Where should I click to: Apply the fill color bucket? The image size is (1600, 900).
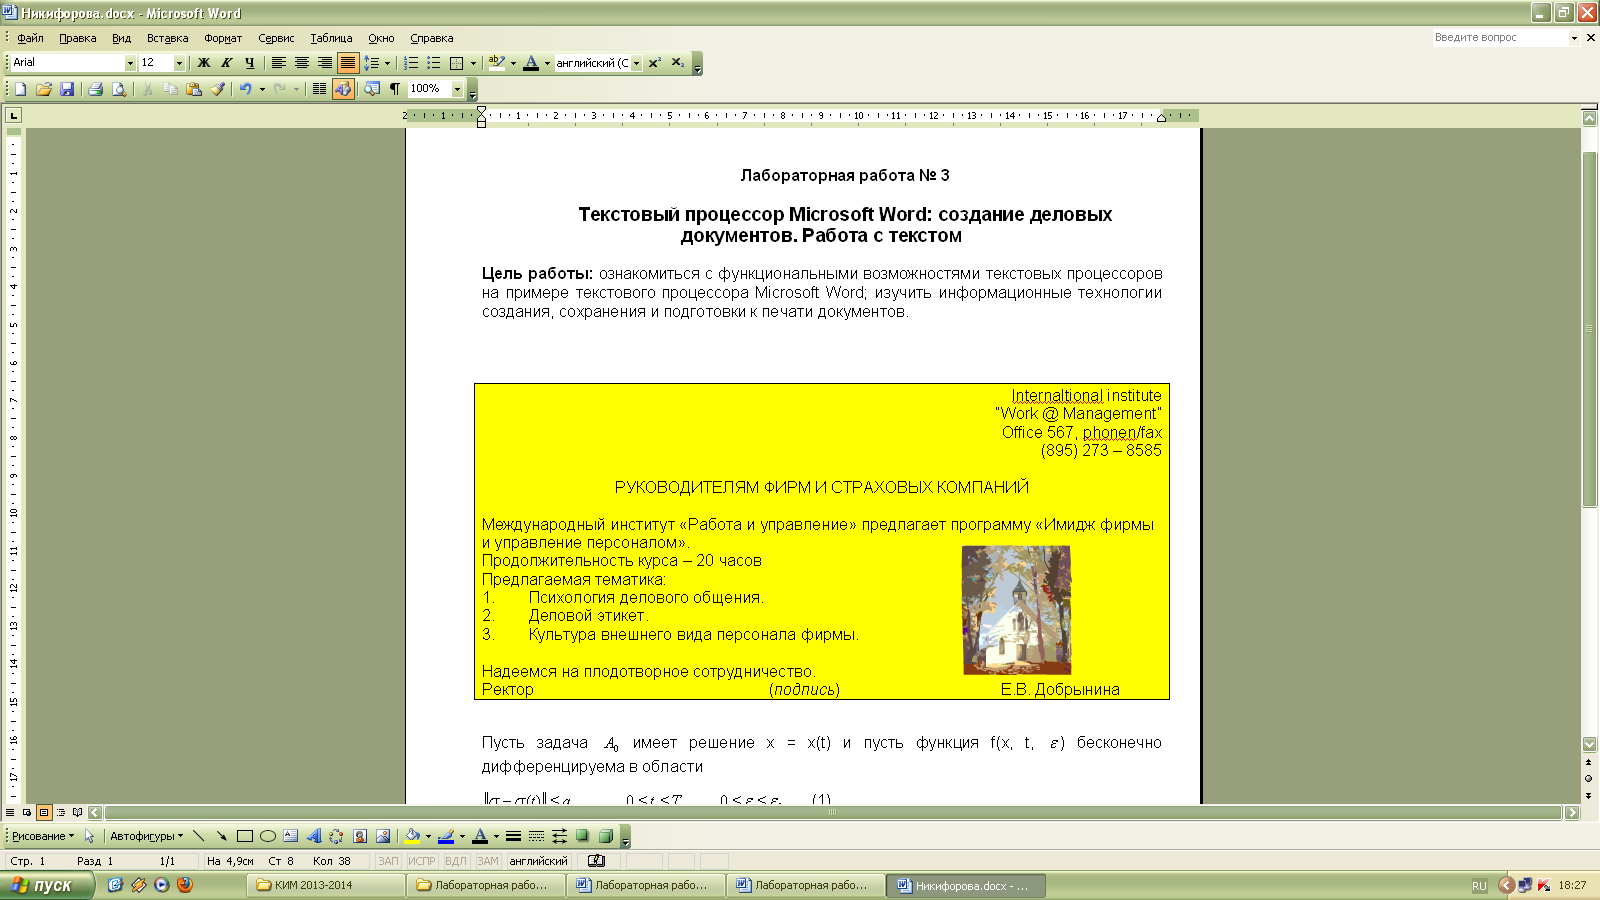[412, 836]
